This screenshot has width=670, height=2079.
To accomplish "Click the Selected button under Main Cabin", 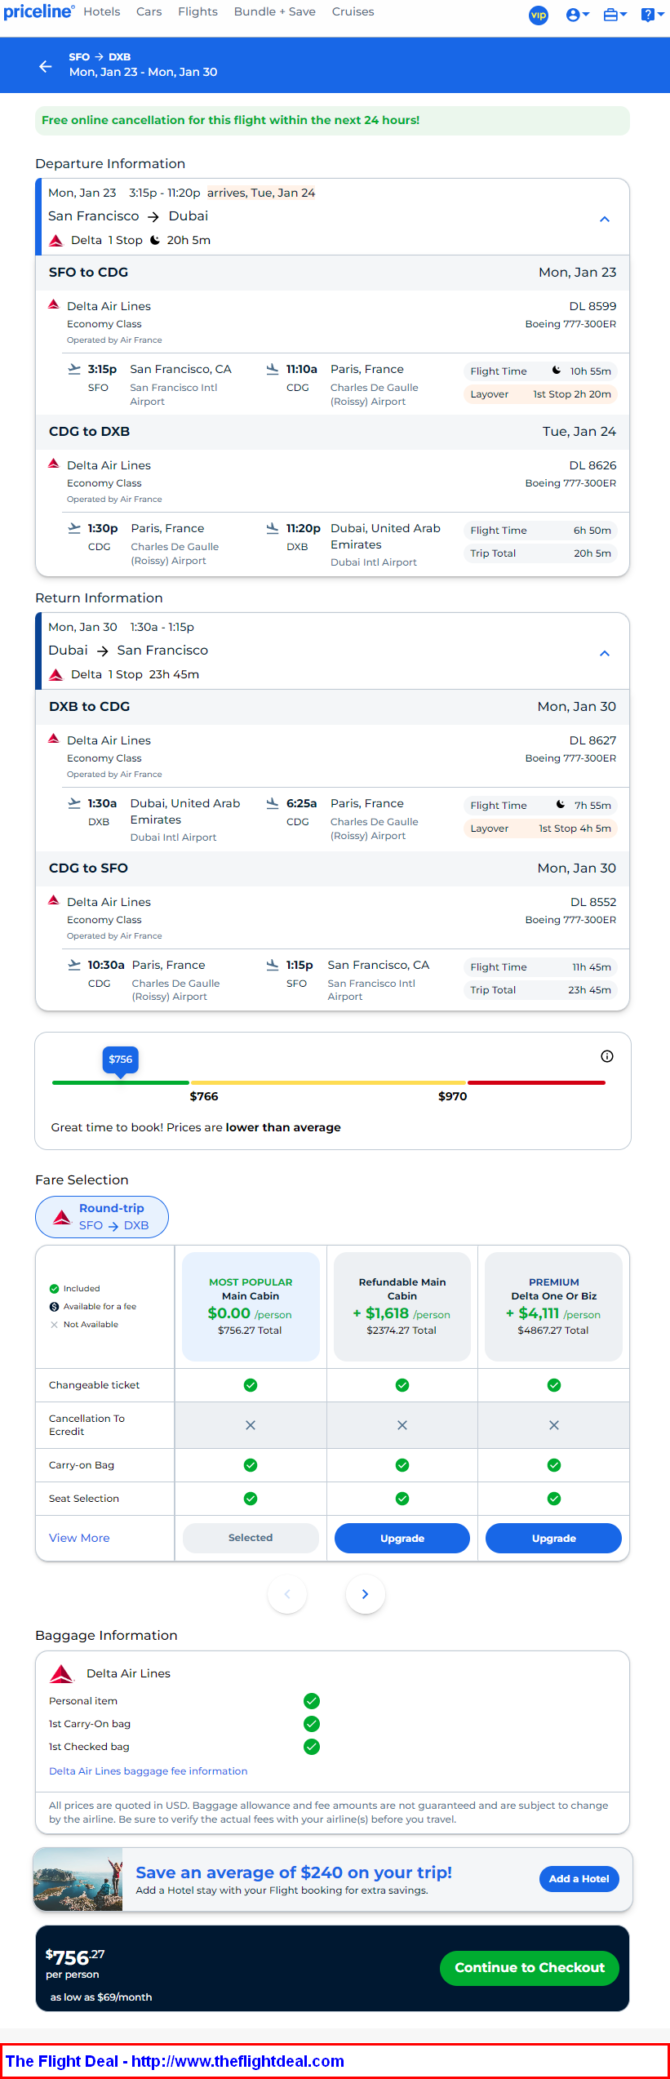I will pos(250,1538).
